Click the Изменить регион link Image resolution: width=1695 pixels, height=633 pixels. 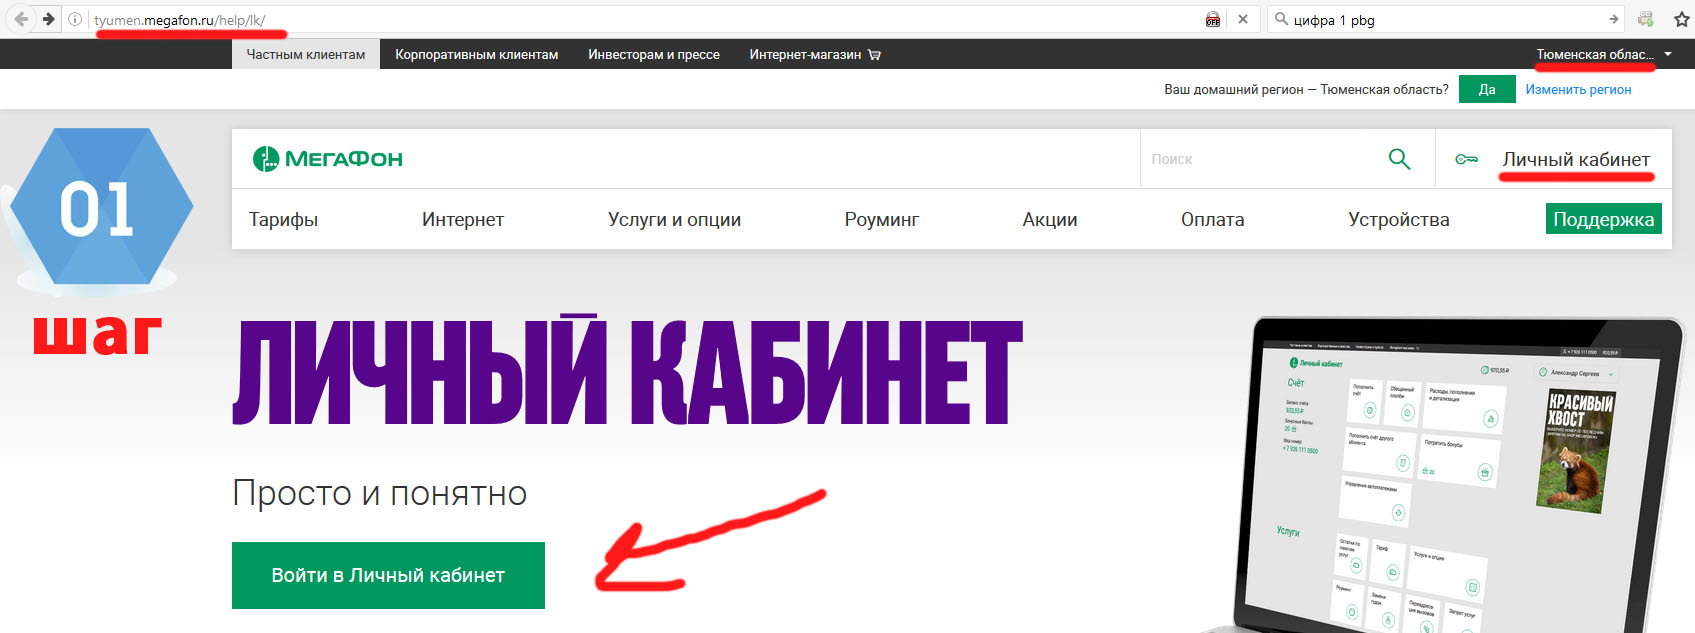(1578, 89)
